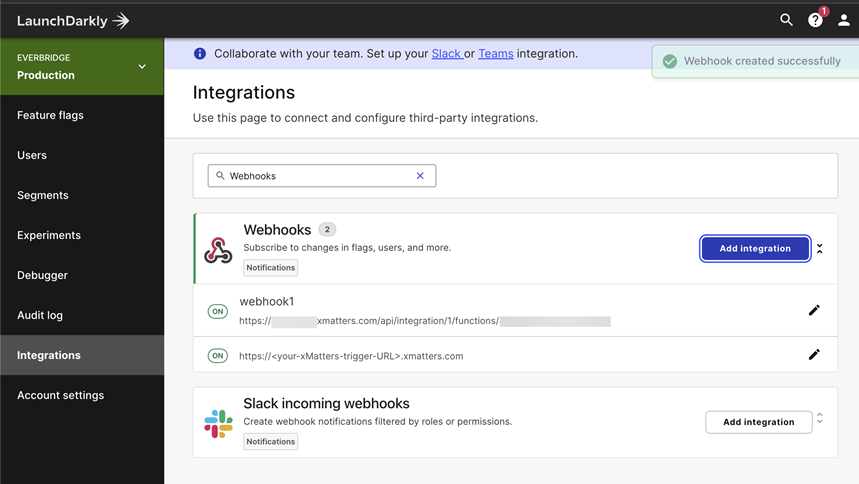View the Audit log
The height and width of the screenshot is (484, 859).
(x=40, y=315)
